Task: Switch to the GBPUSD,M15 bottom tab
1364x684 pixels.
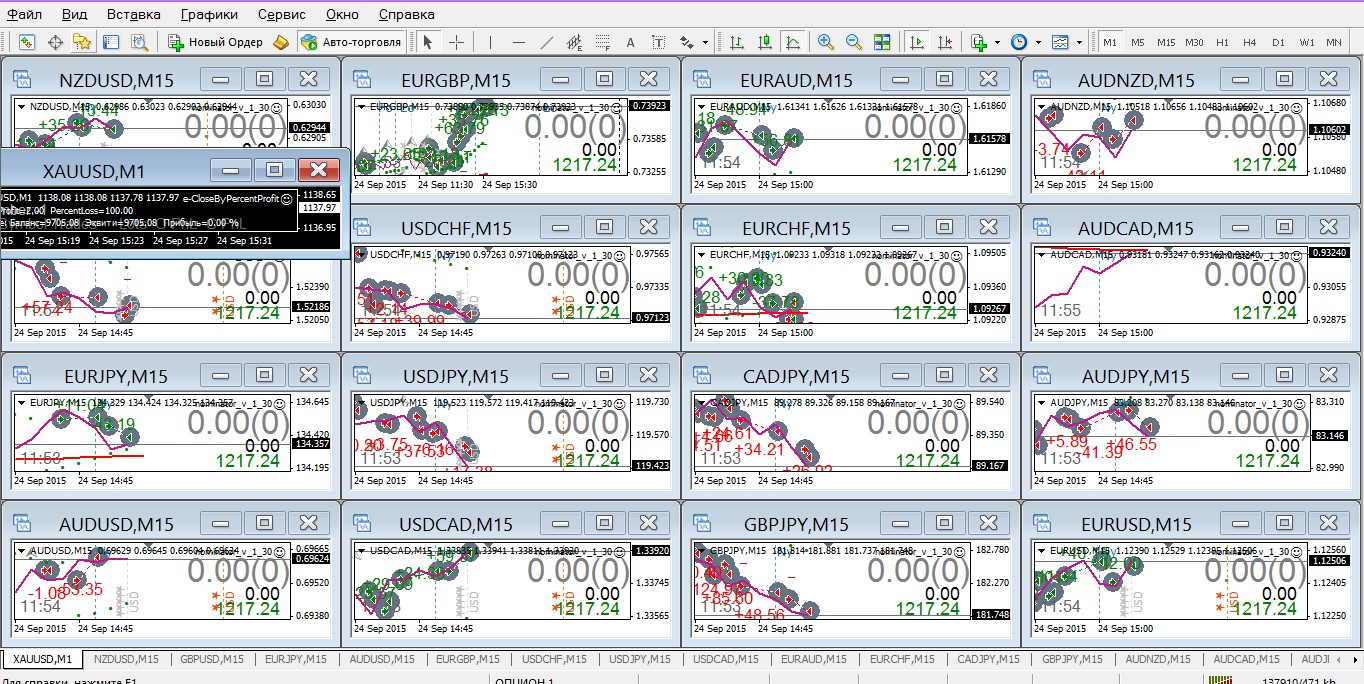Action: 211,659
